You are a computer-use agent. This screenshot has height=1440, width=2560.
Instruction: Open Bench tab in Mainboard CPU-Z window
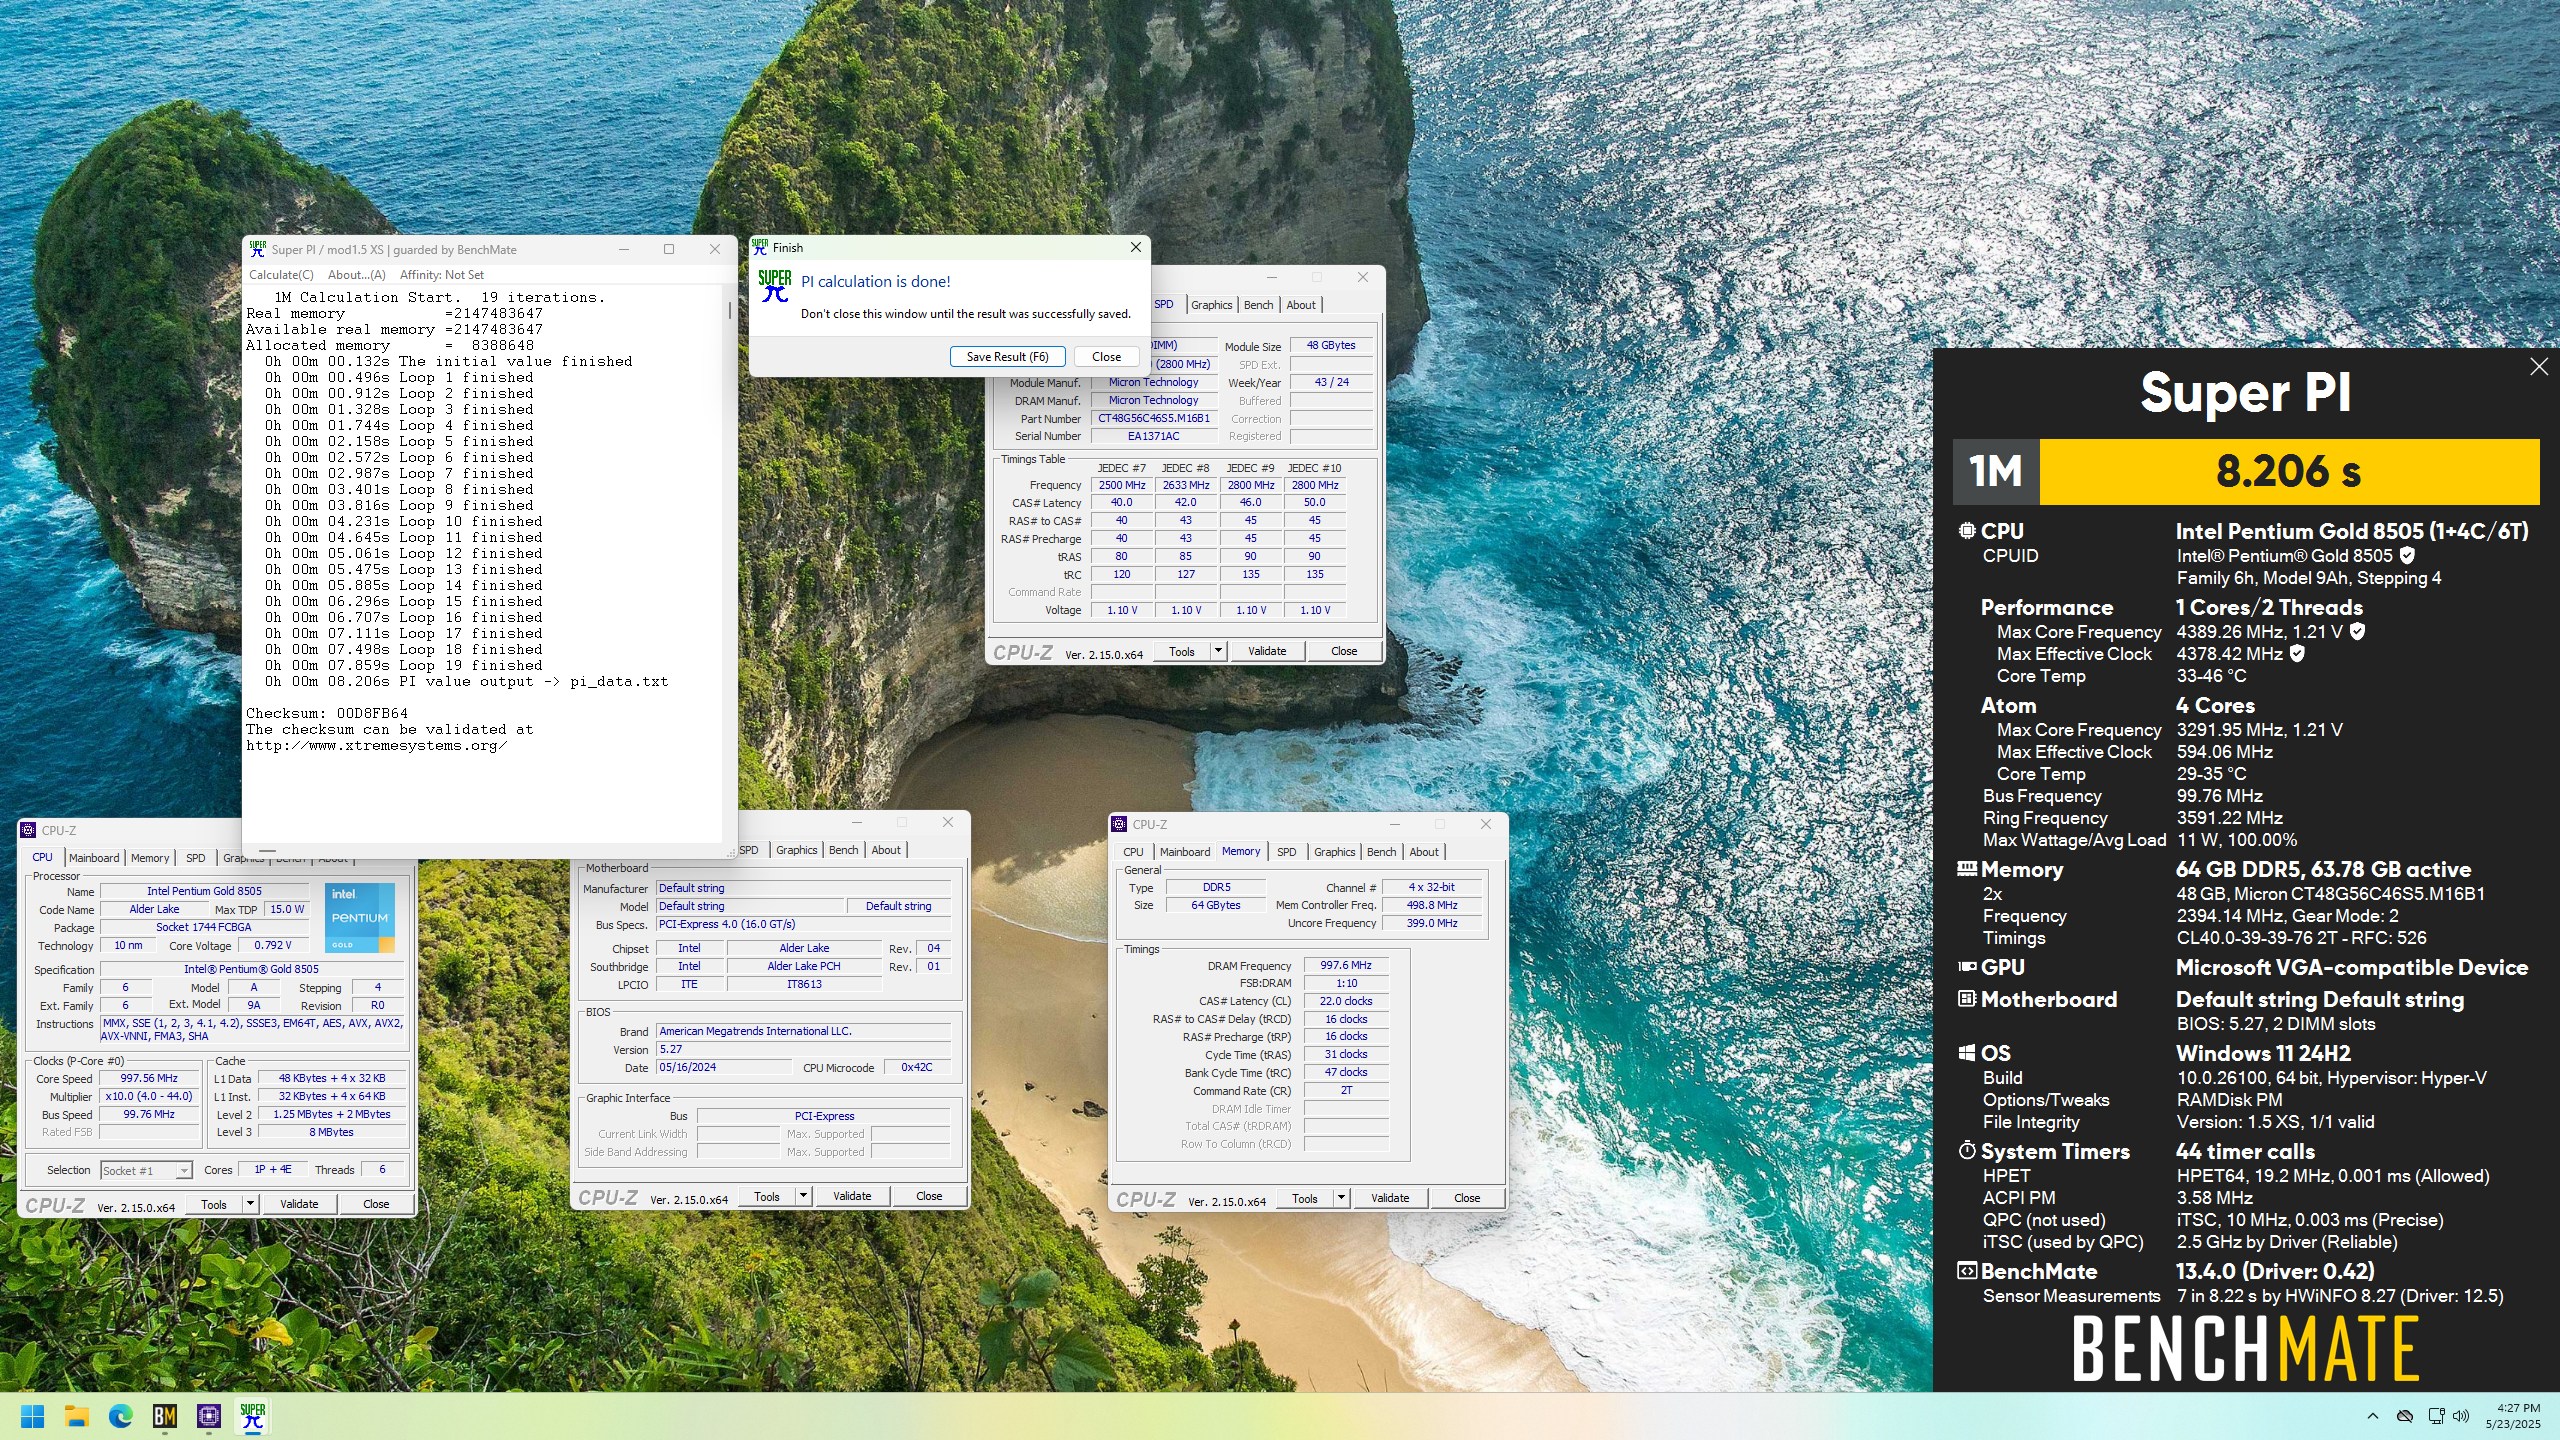point(843,850)
